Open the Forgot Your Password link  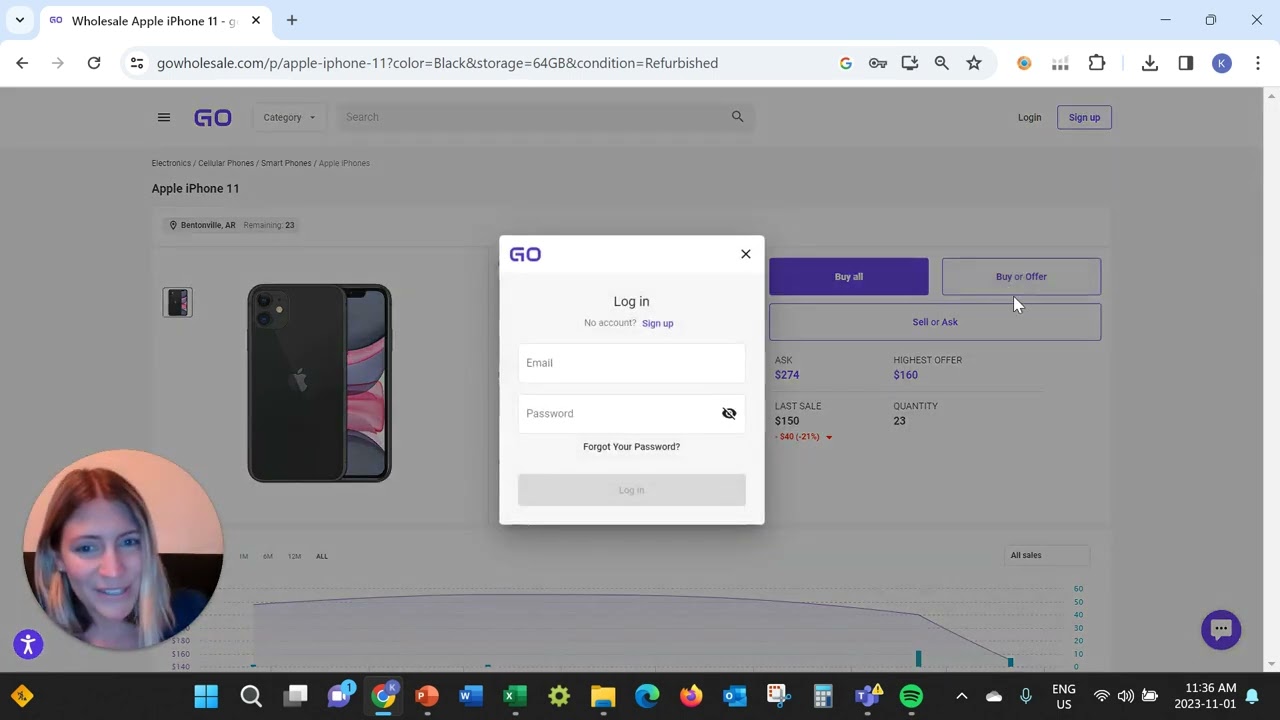coord(631,447)
